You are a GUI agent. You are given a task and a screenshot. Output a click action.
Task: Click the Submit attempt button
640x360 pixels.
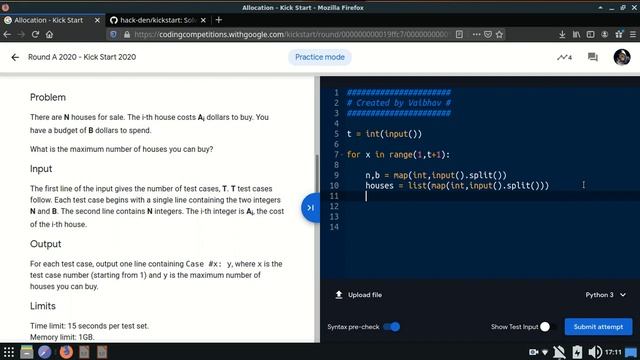pyautogui.click(x=598, y=327)
